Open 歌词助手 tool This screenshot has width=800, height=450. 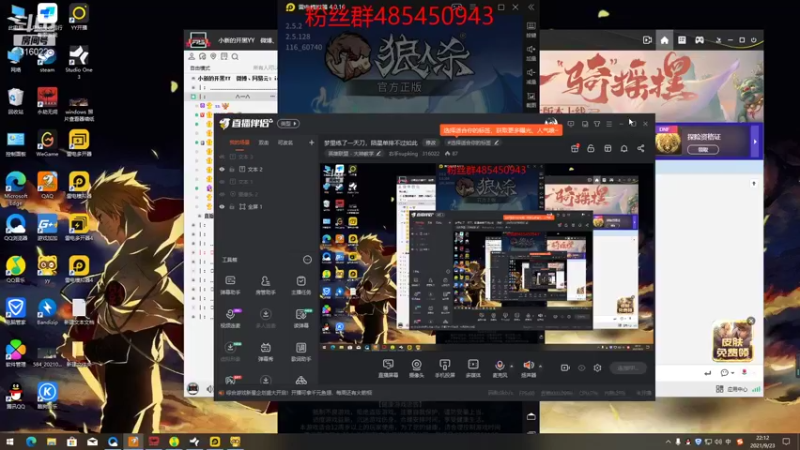(301, 352)
